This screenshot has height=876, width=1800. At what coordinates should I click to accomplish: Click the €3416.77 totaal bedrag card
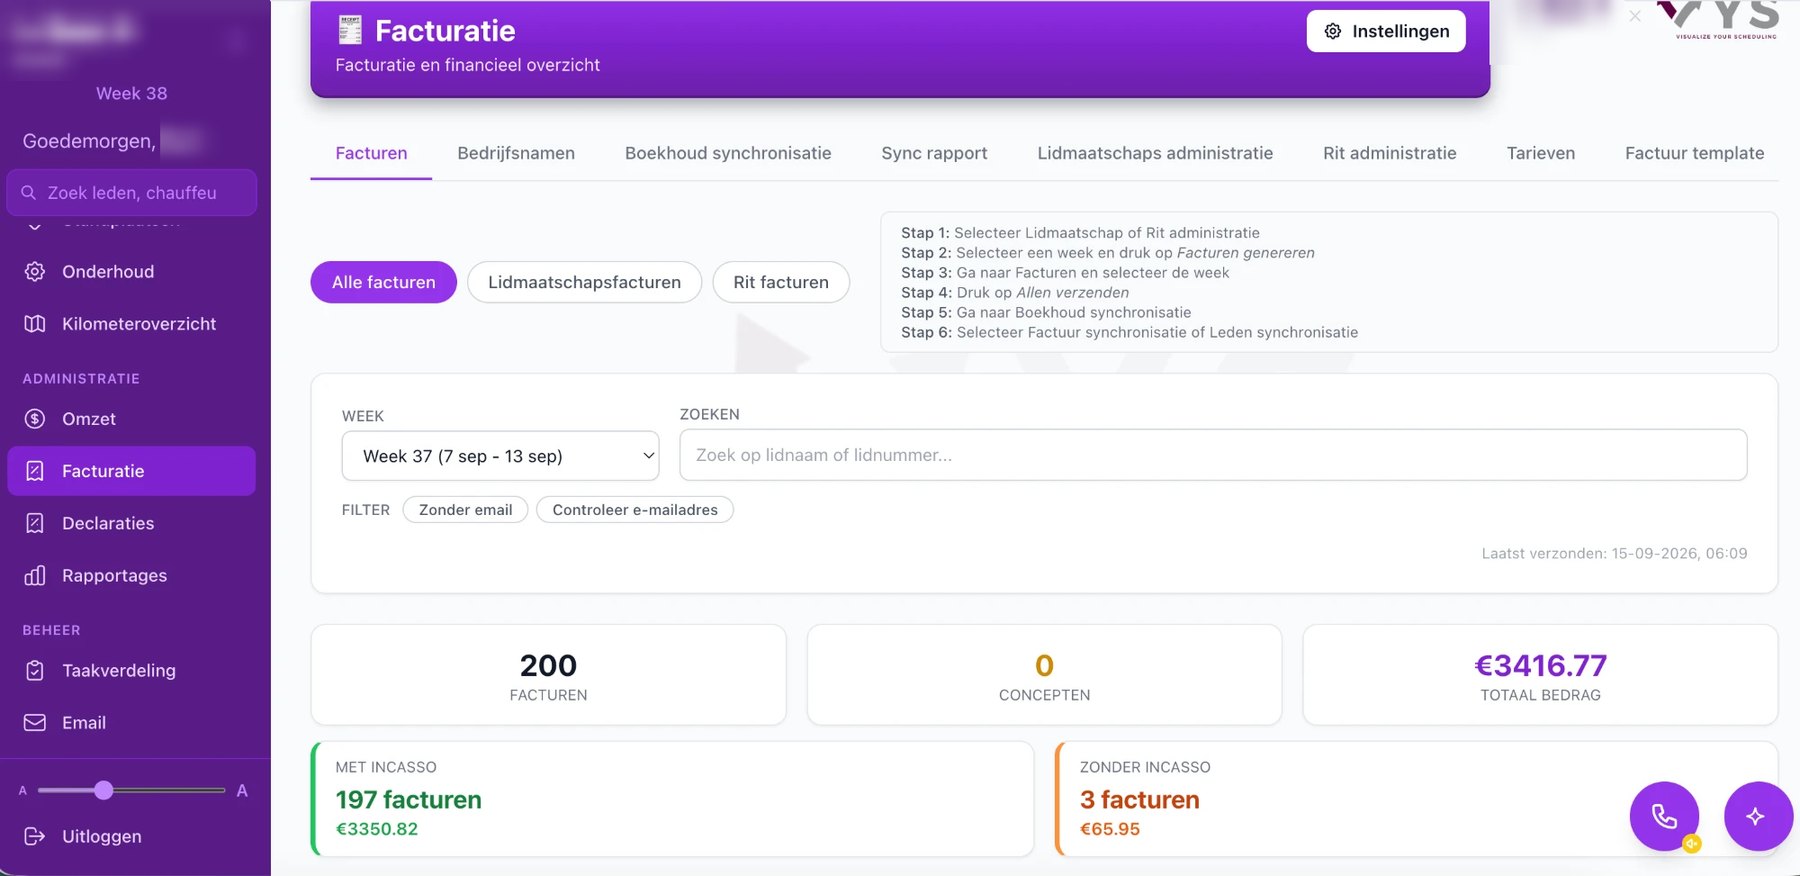pyautogui.click(x=1540, y=675)
